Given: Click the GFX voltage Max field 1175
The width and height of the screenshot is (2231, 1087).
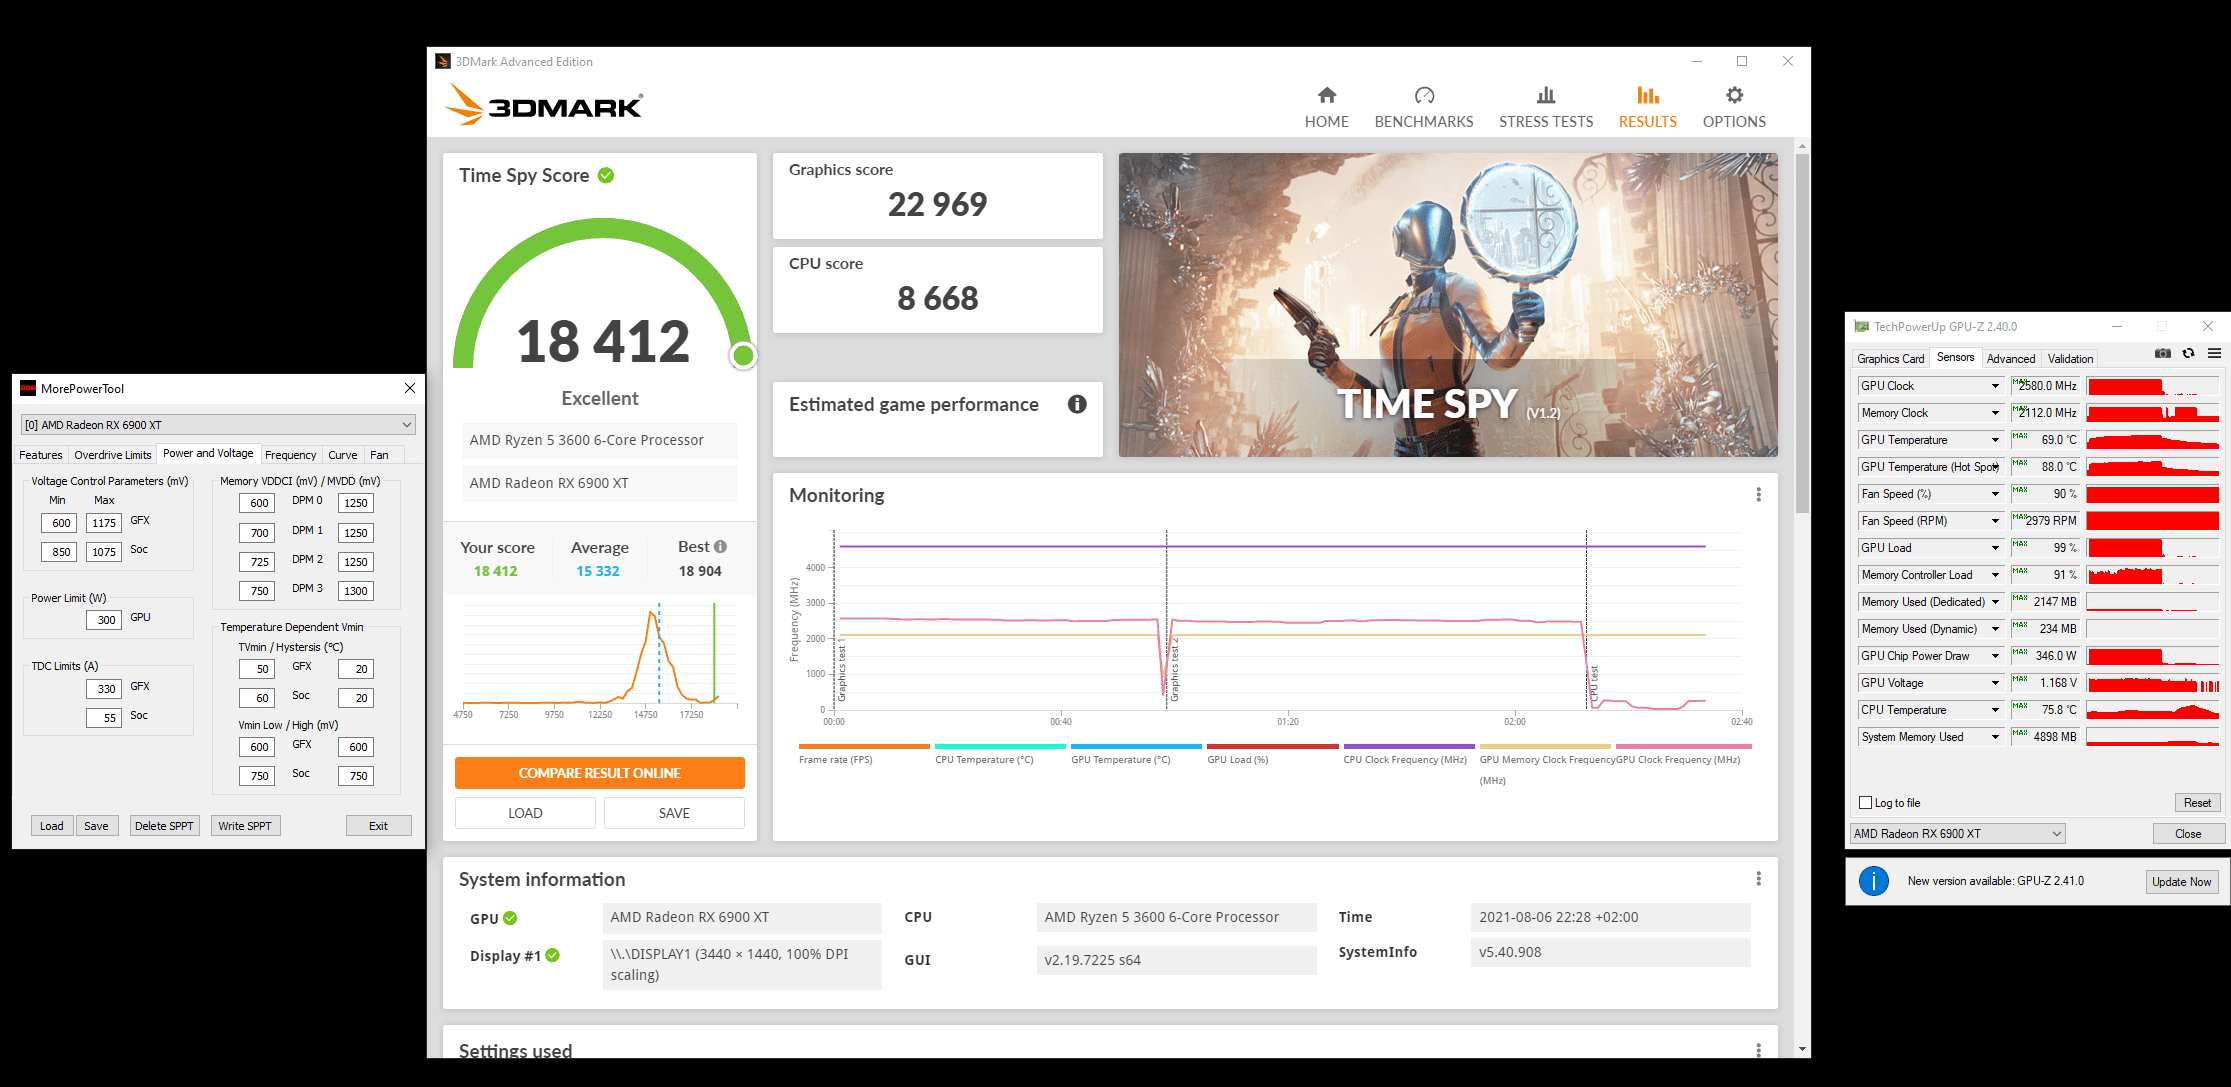Looking at the screenshot, I should [104, 523].
